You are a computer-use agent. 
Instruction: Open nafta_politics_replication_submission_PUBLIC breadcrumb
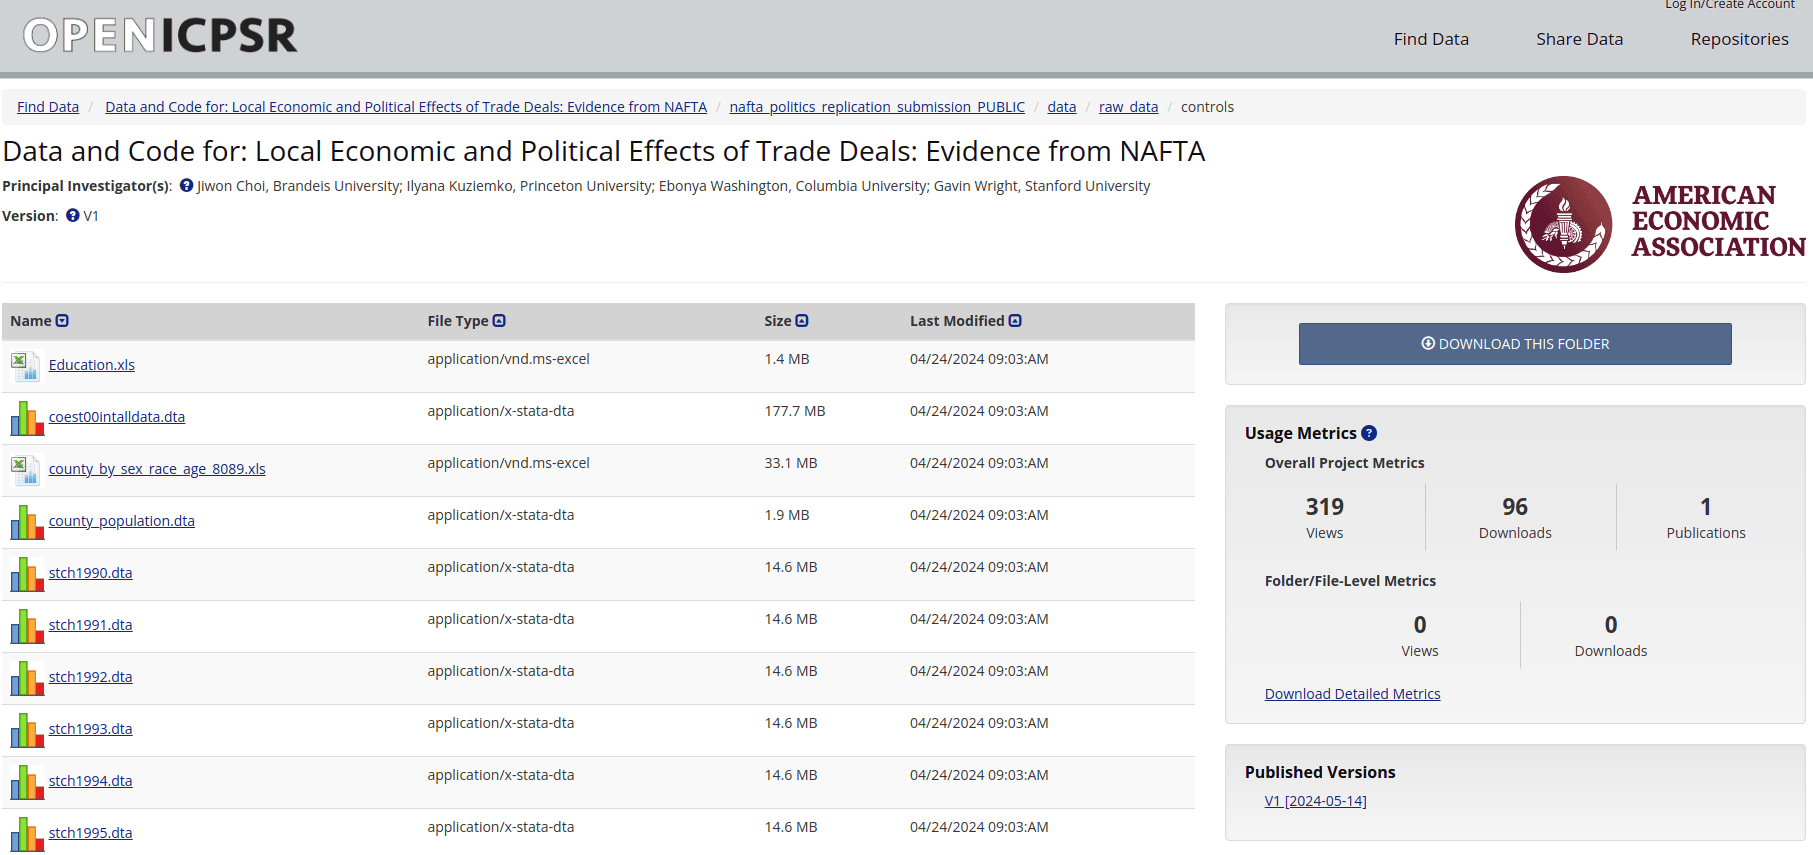coord(877,107)
